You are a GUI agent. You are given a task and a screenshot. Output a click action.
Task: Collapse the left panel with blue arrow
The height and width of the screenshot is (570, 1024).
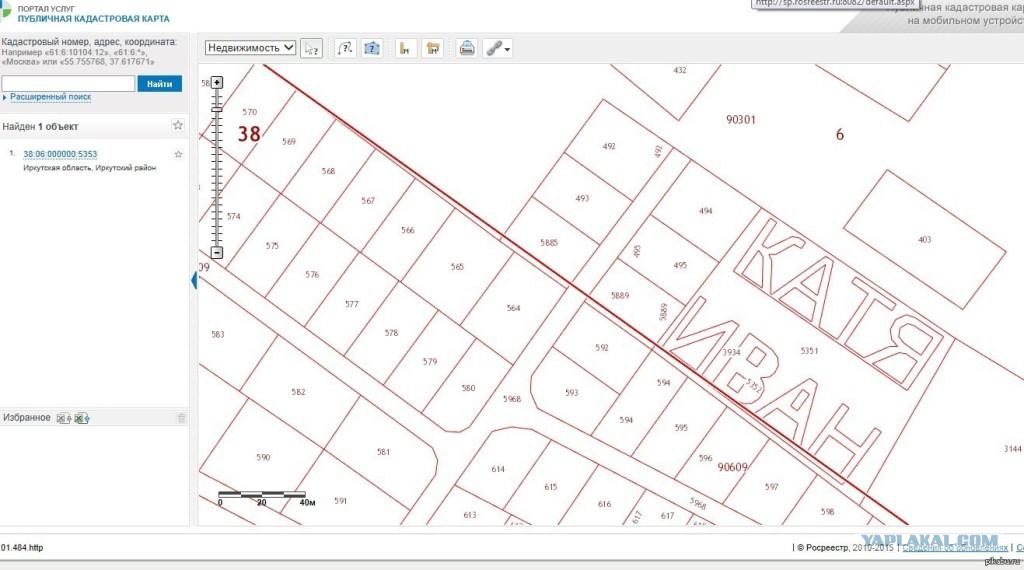pos(194,280)
